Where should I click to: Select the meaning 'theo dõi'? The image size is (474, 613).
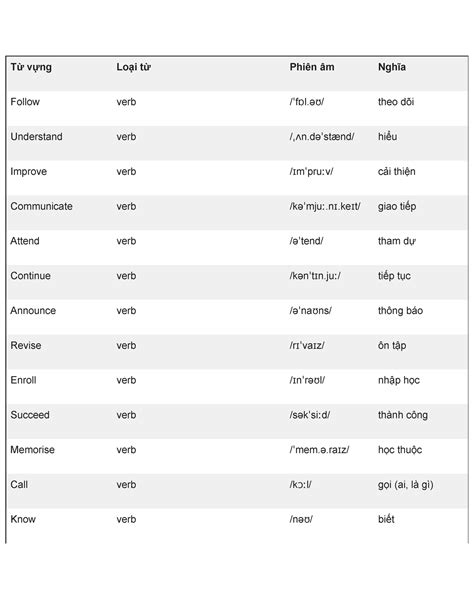[x=396, y=102]
